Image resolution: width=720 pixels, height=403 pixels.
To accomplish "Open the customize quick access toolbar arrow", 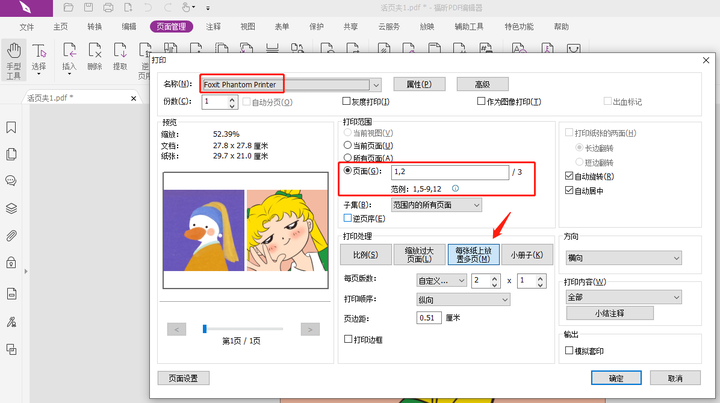I will pyautogui.click(x=208, y=8).
